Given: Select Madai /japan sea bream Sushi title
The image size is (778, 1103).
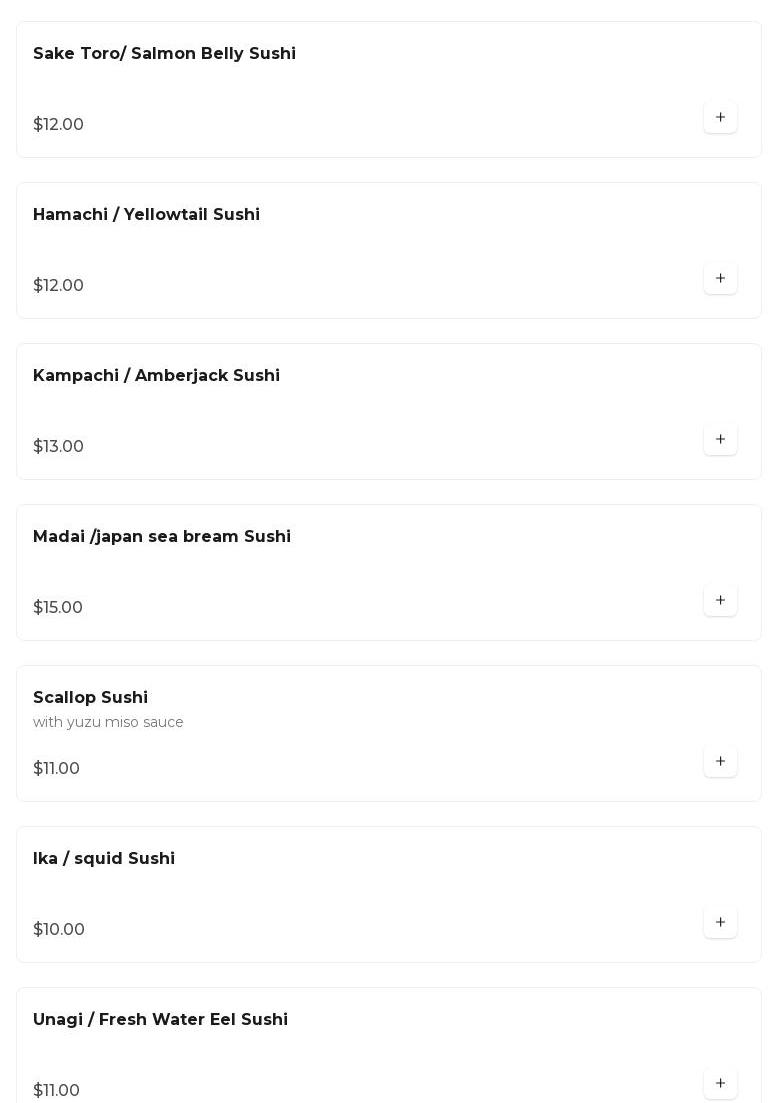Looking at the screenshot, I should (x=162, y=537).
